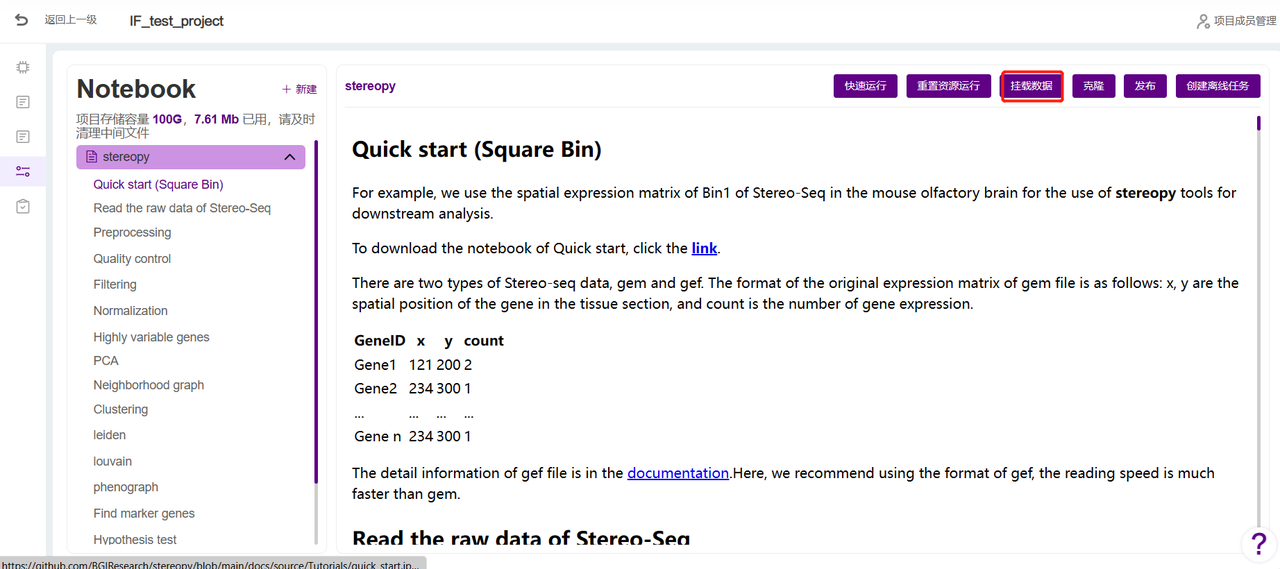
Task: Select the sliders icon in left sidebar
Action: [x=23, y=172]
